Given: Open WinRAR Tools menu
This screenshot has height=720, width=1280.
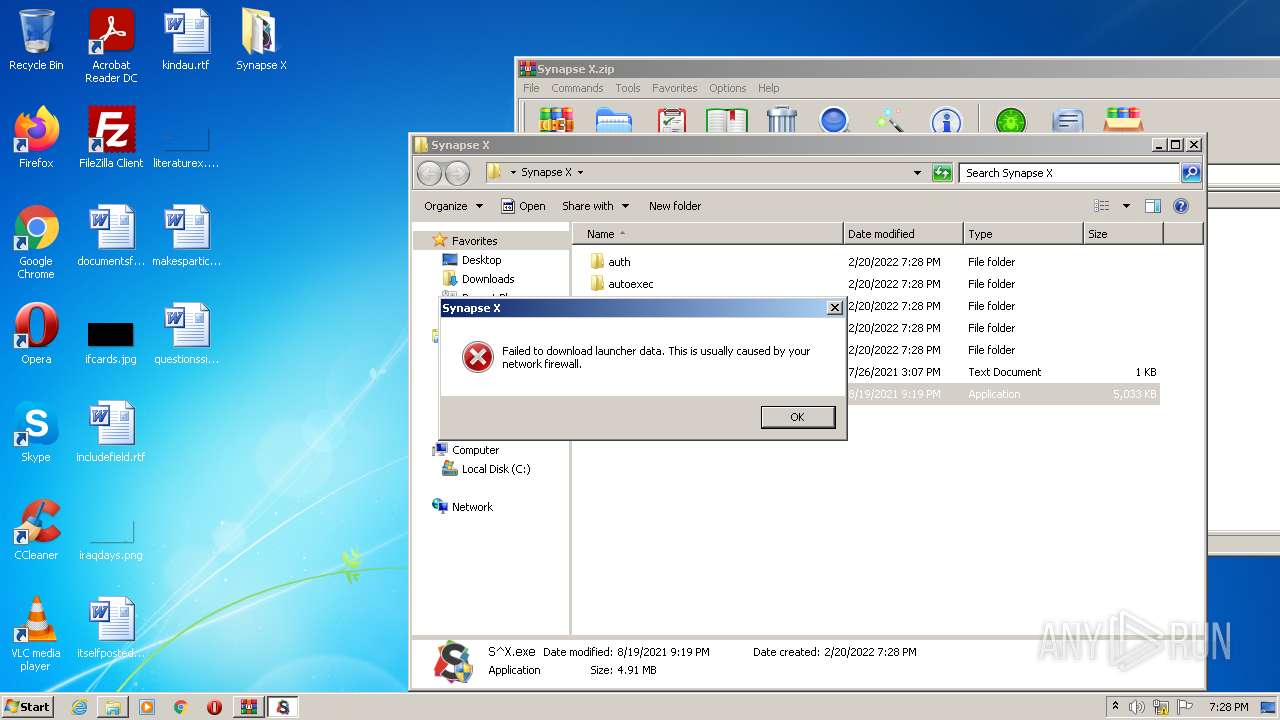Looking at the screenshot, I should pyautogui.click(x=628, y=88).
